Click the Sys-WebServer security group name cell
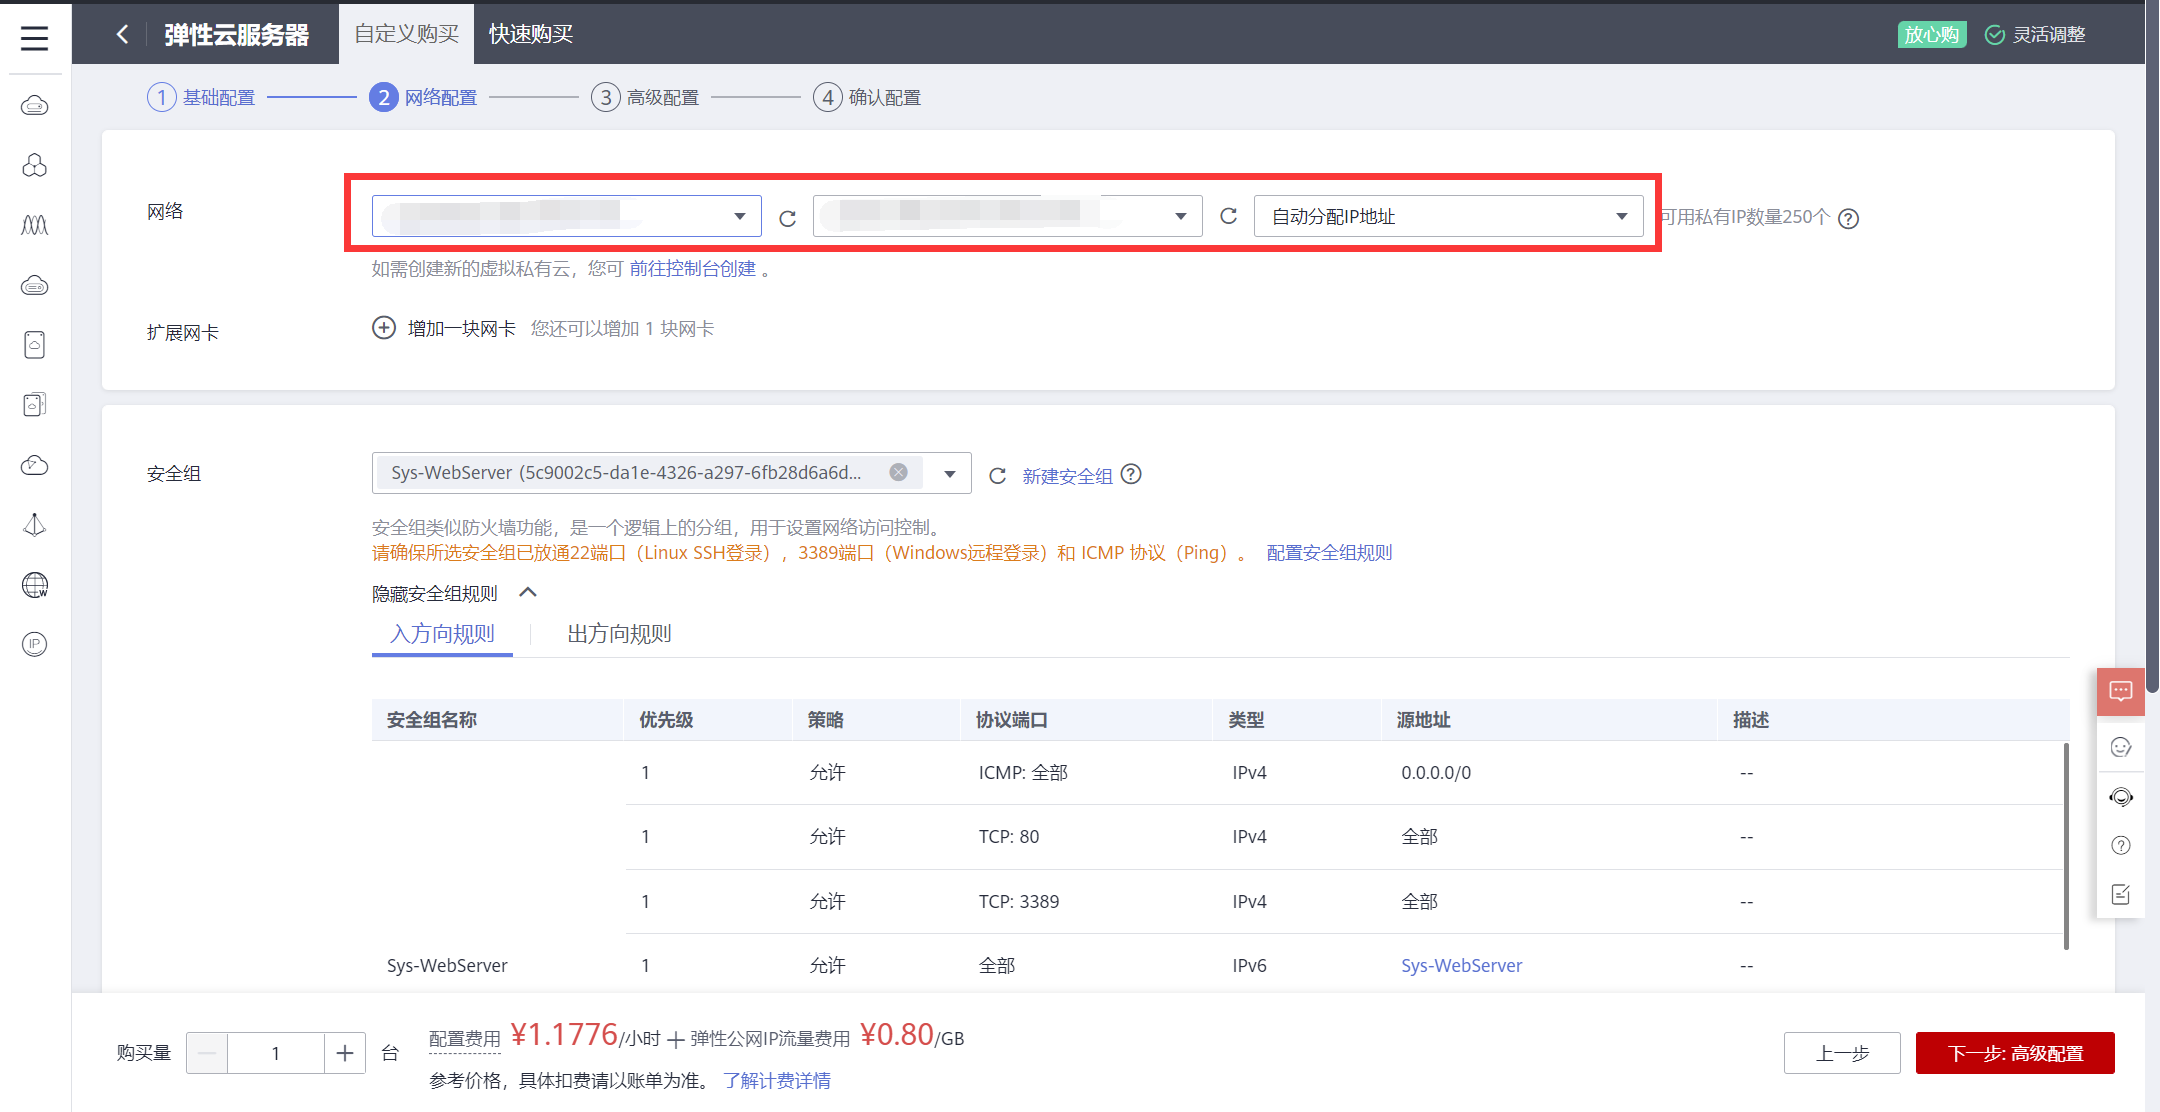 (447, 965)
